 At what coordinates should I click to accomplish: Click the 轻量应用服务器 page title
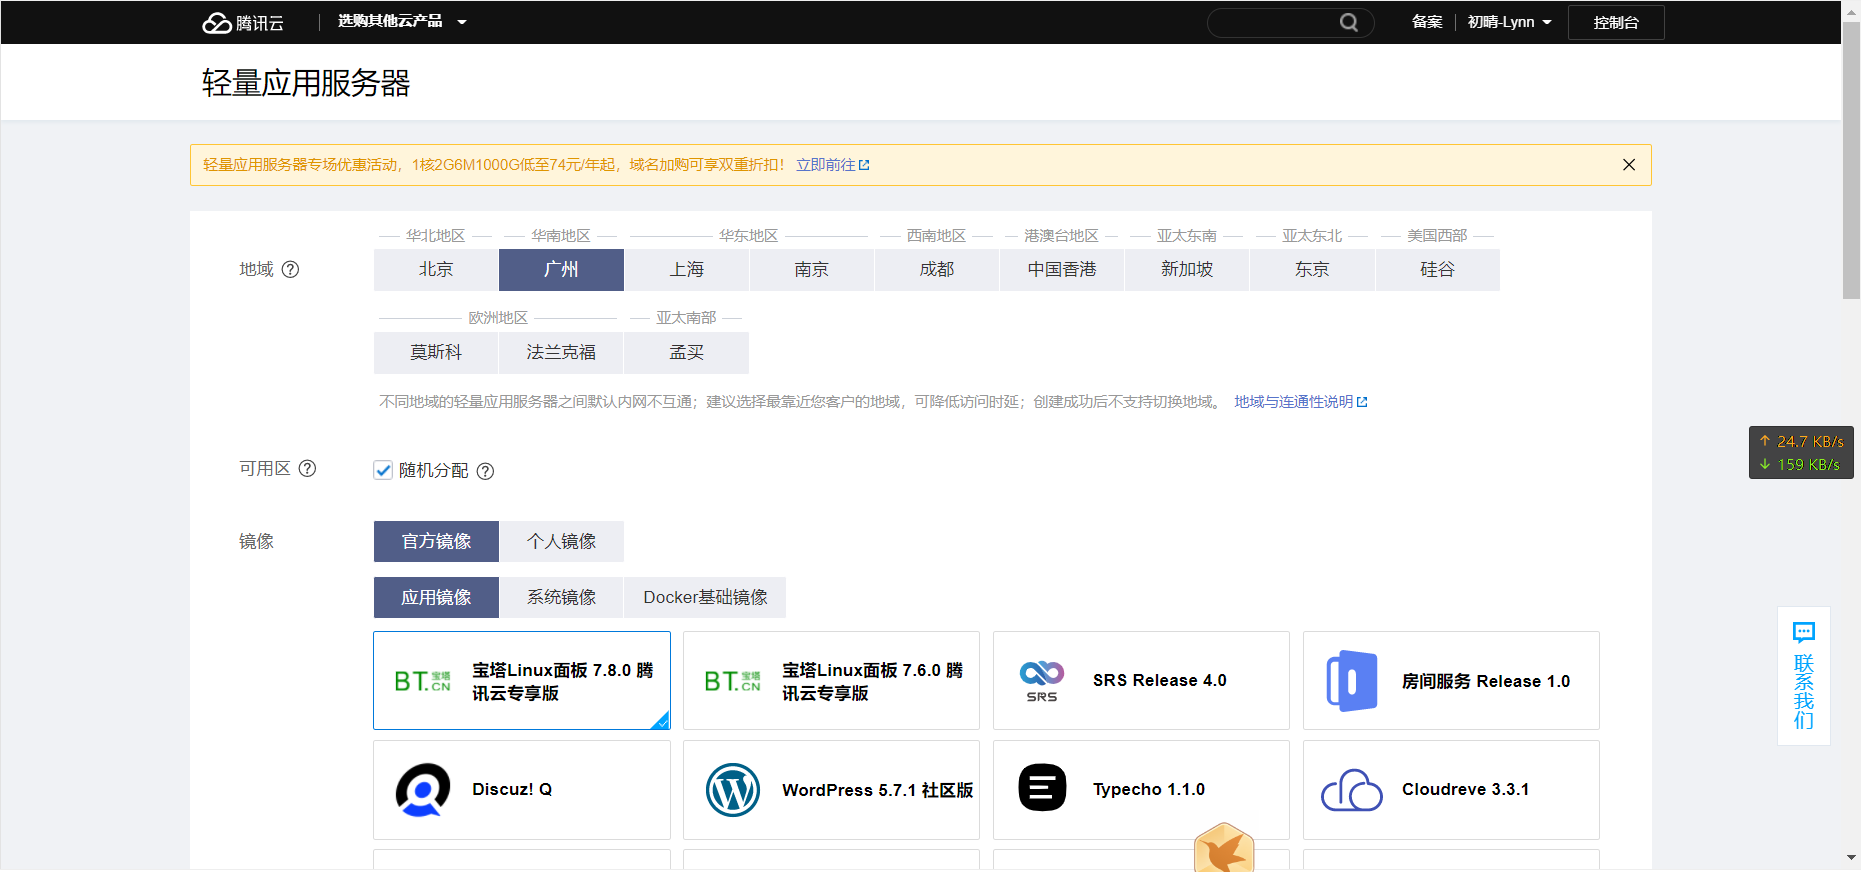[306, 83]
